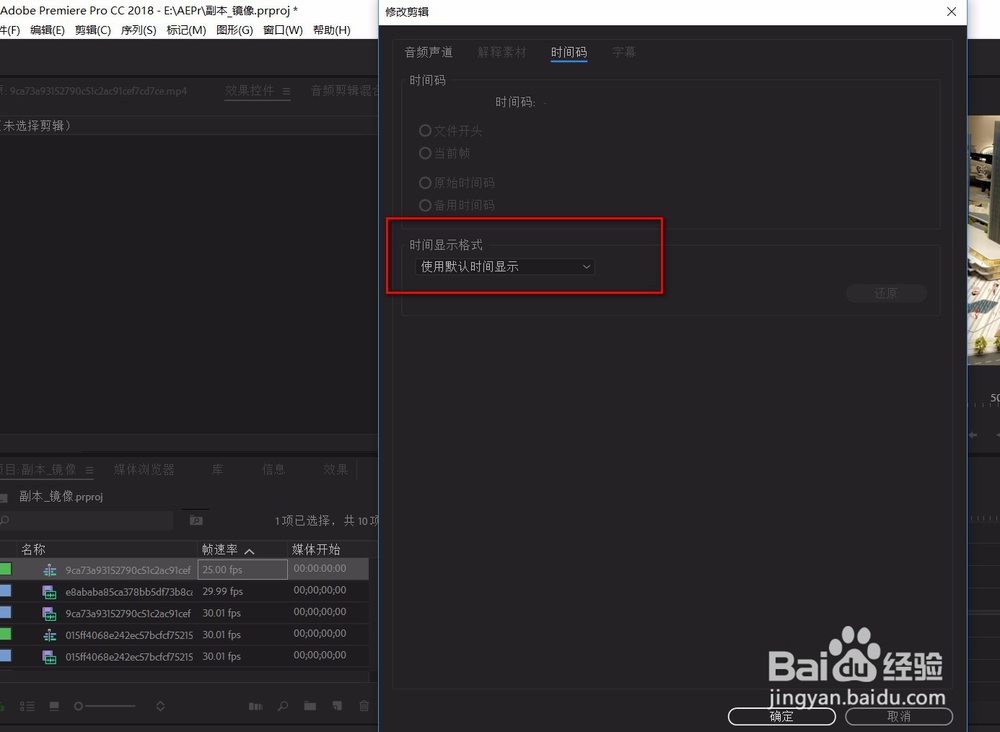Click the blue label swatch of the 29.99 fps row

click(5, 590)
